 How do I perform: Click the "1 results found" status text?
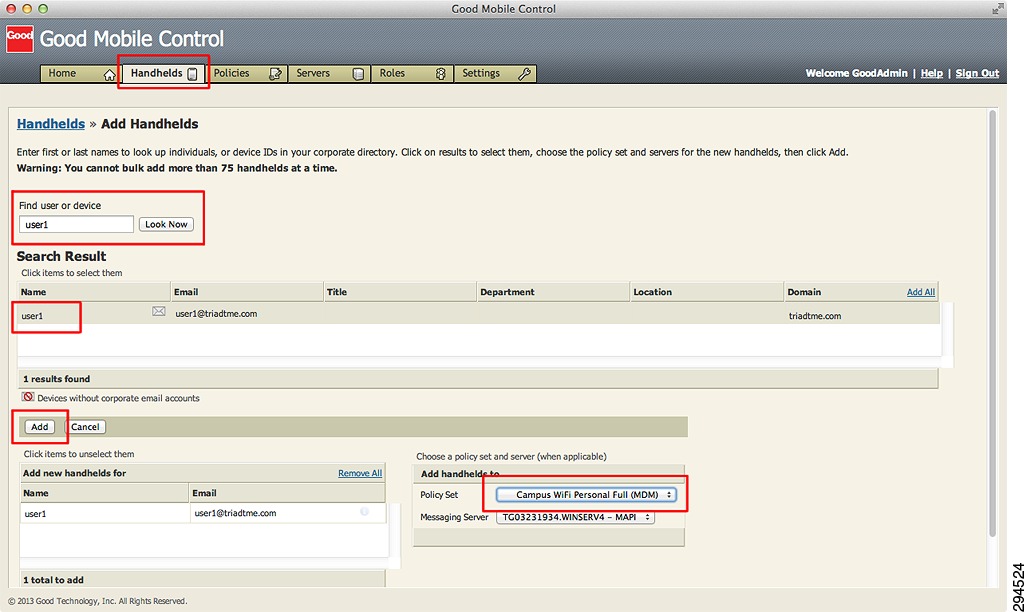click(x=57, y=379)
